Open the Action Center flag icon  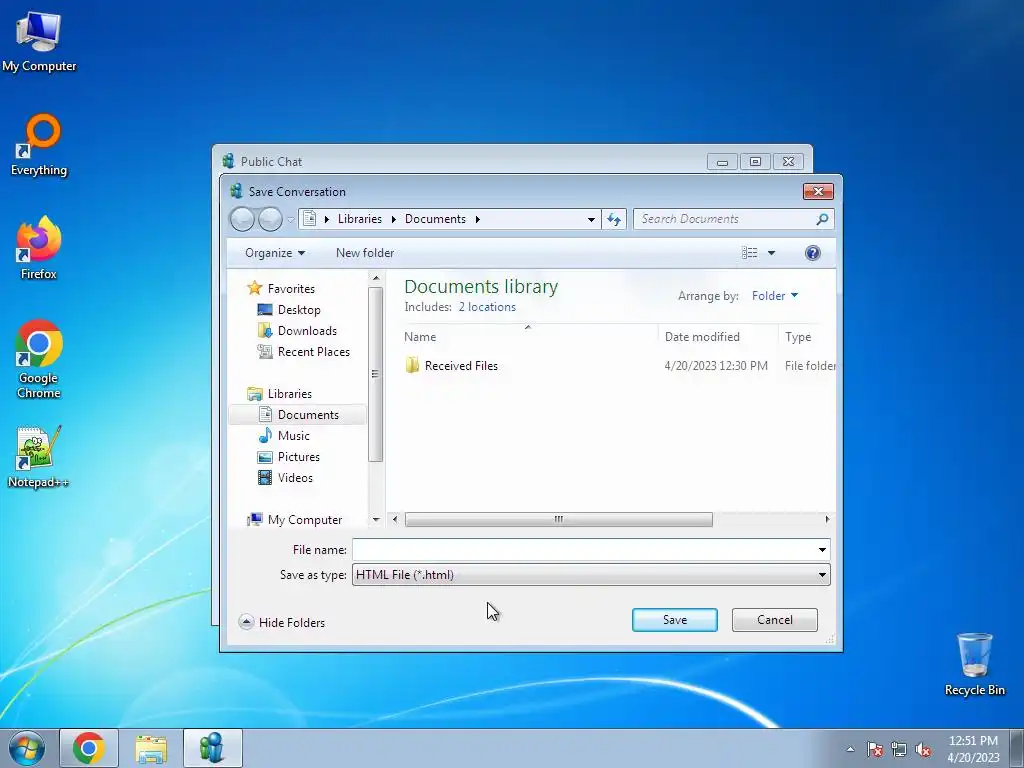875,749
